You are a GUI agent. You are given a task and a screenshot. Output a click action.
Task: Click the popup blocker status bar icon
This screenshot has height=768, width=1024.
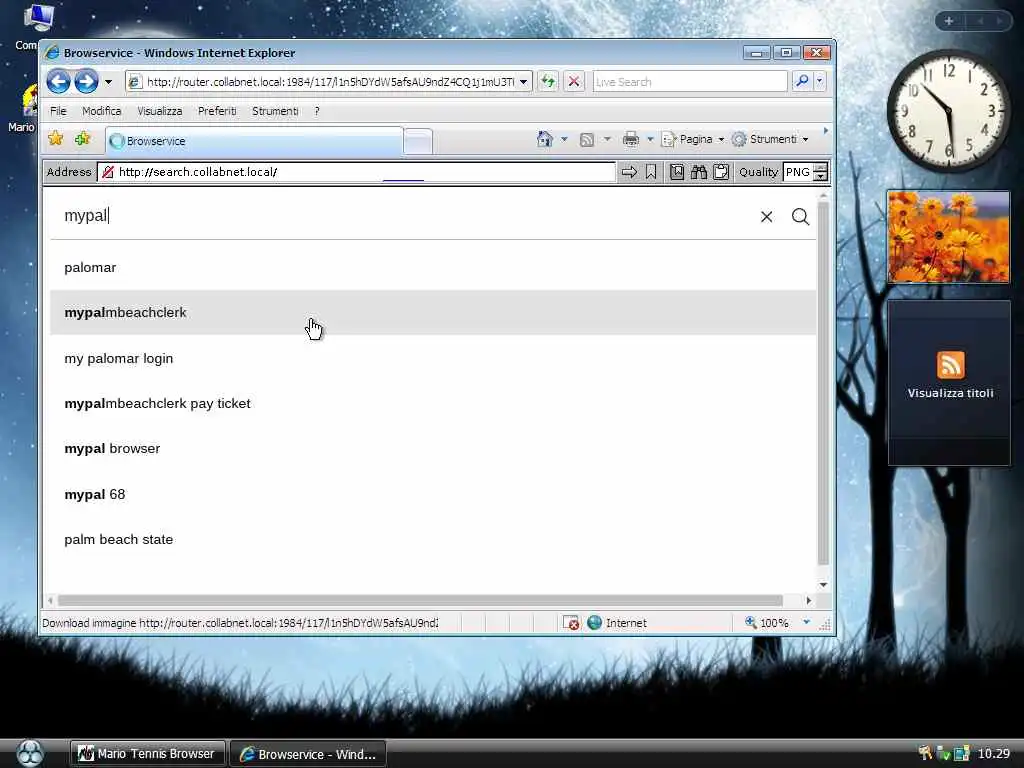(571, 623)
